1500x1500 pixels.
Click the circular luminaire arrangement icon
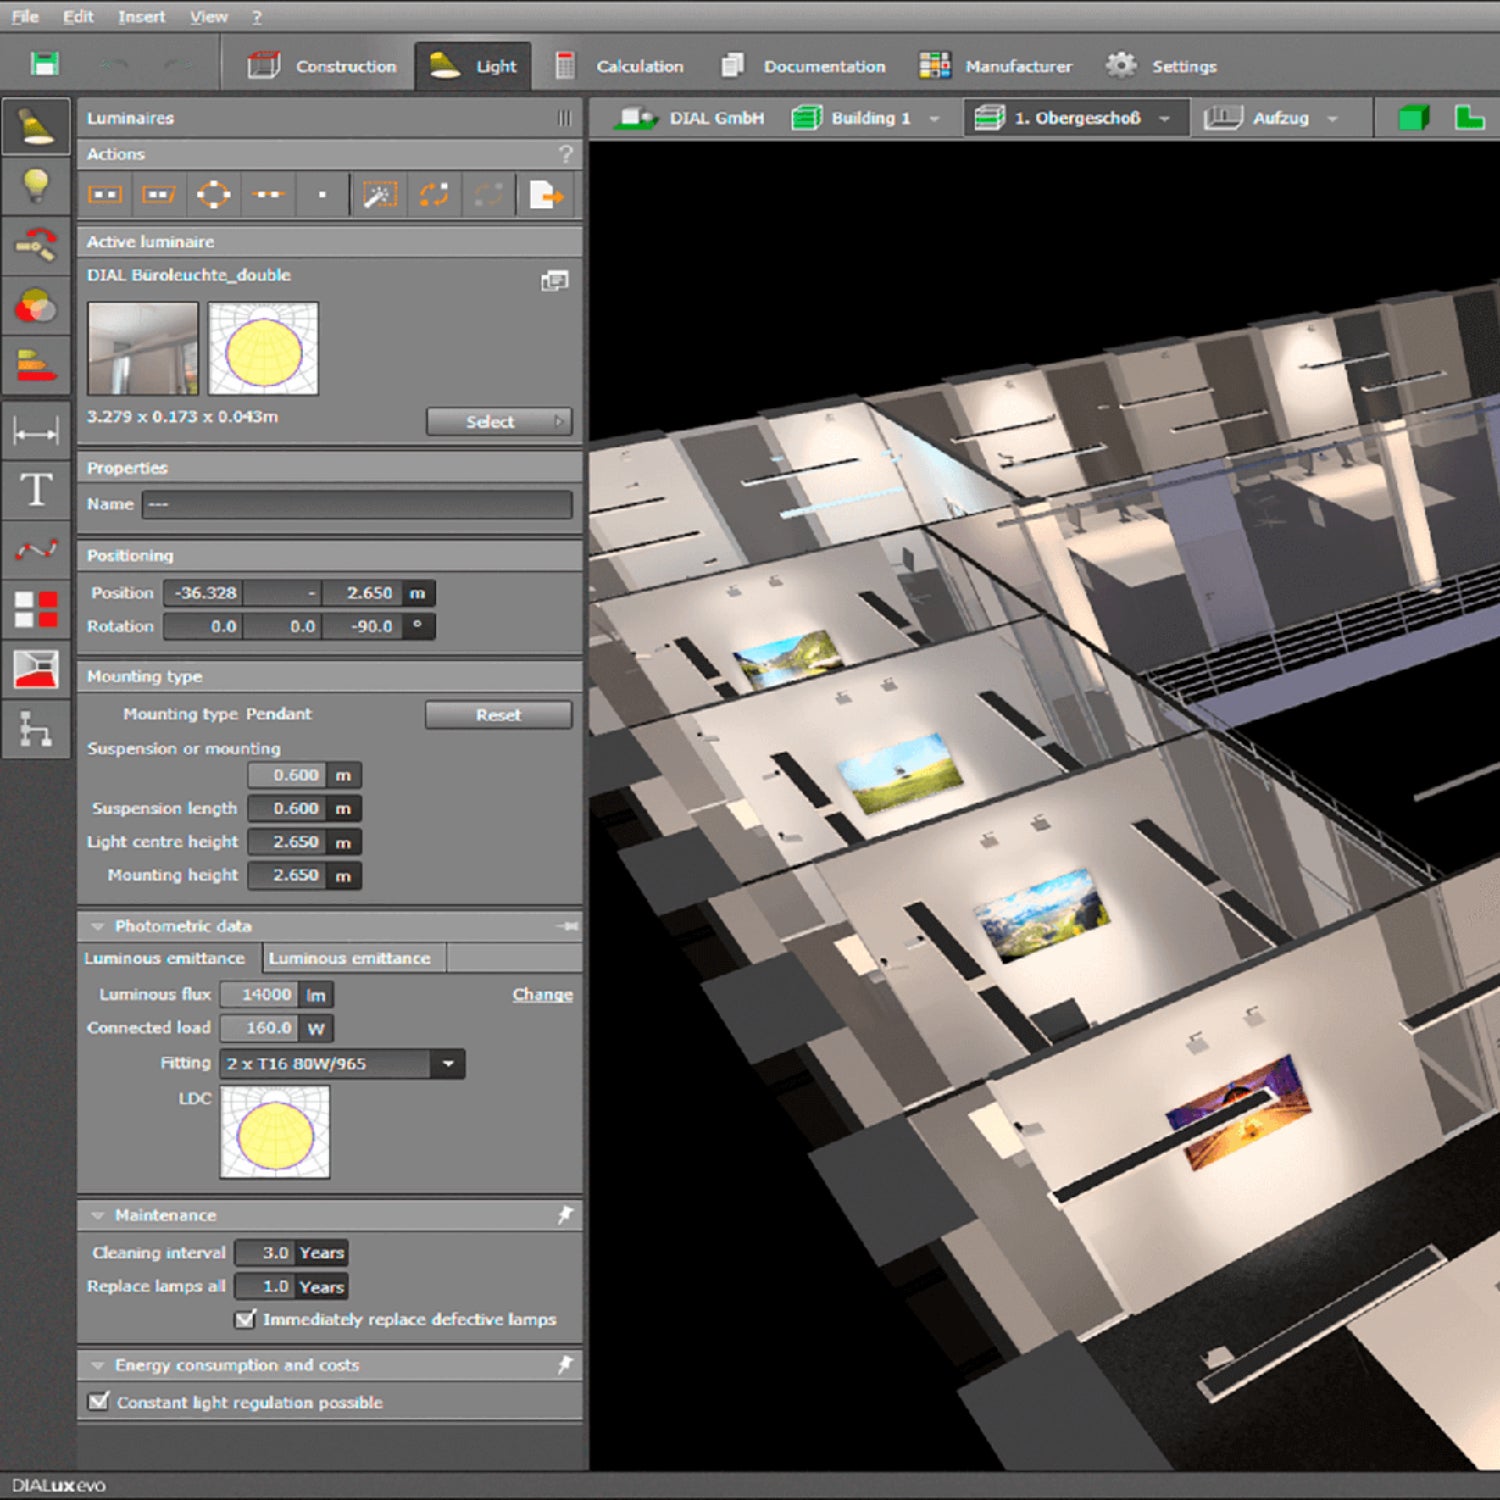[x=213, y=195]
